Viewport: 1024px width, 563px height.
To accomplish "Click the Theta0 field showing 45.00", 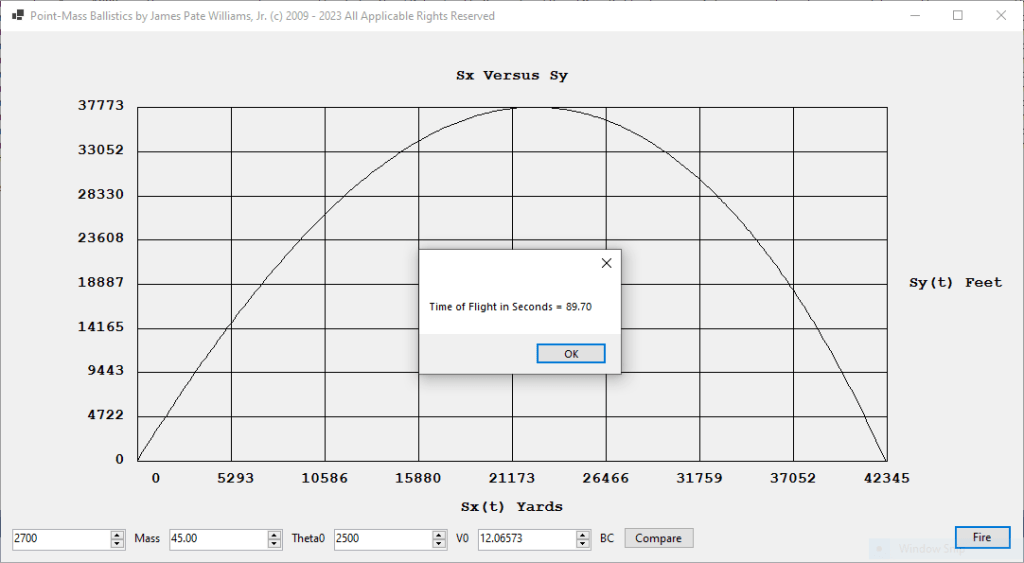I will pos(217,538).
